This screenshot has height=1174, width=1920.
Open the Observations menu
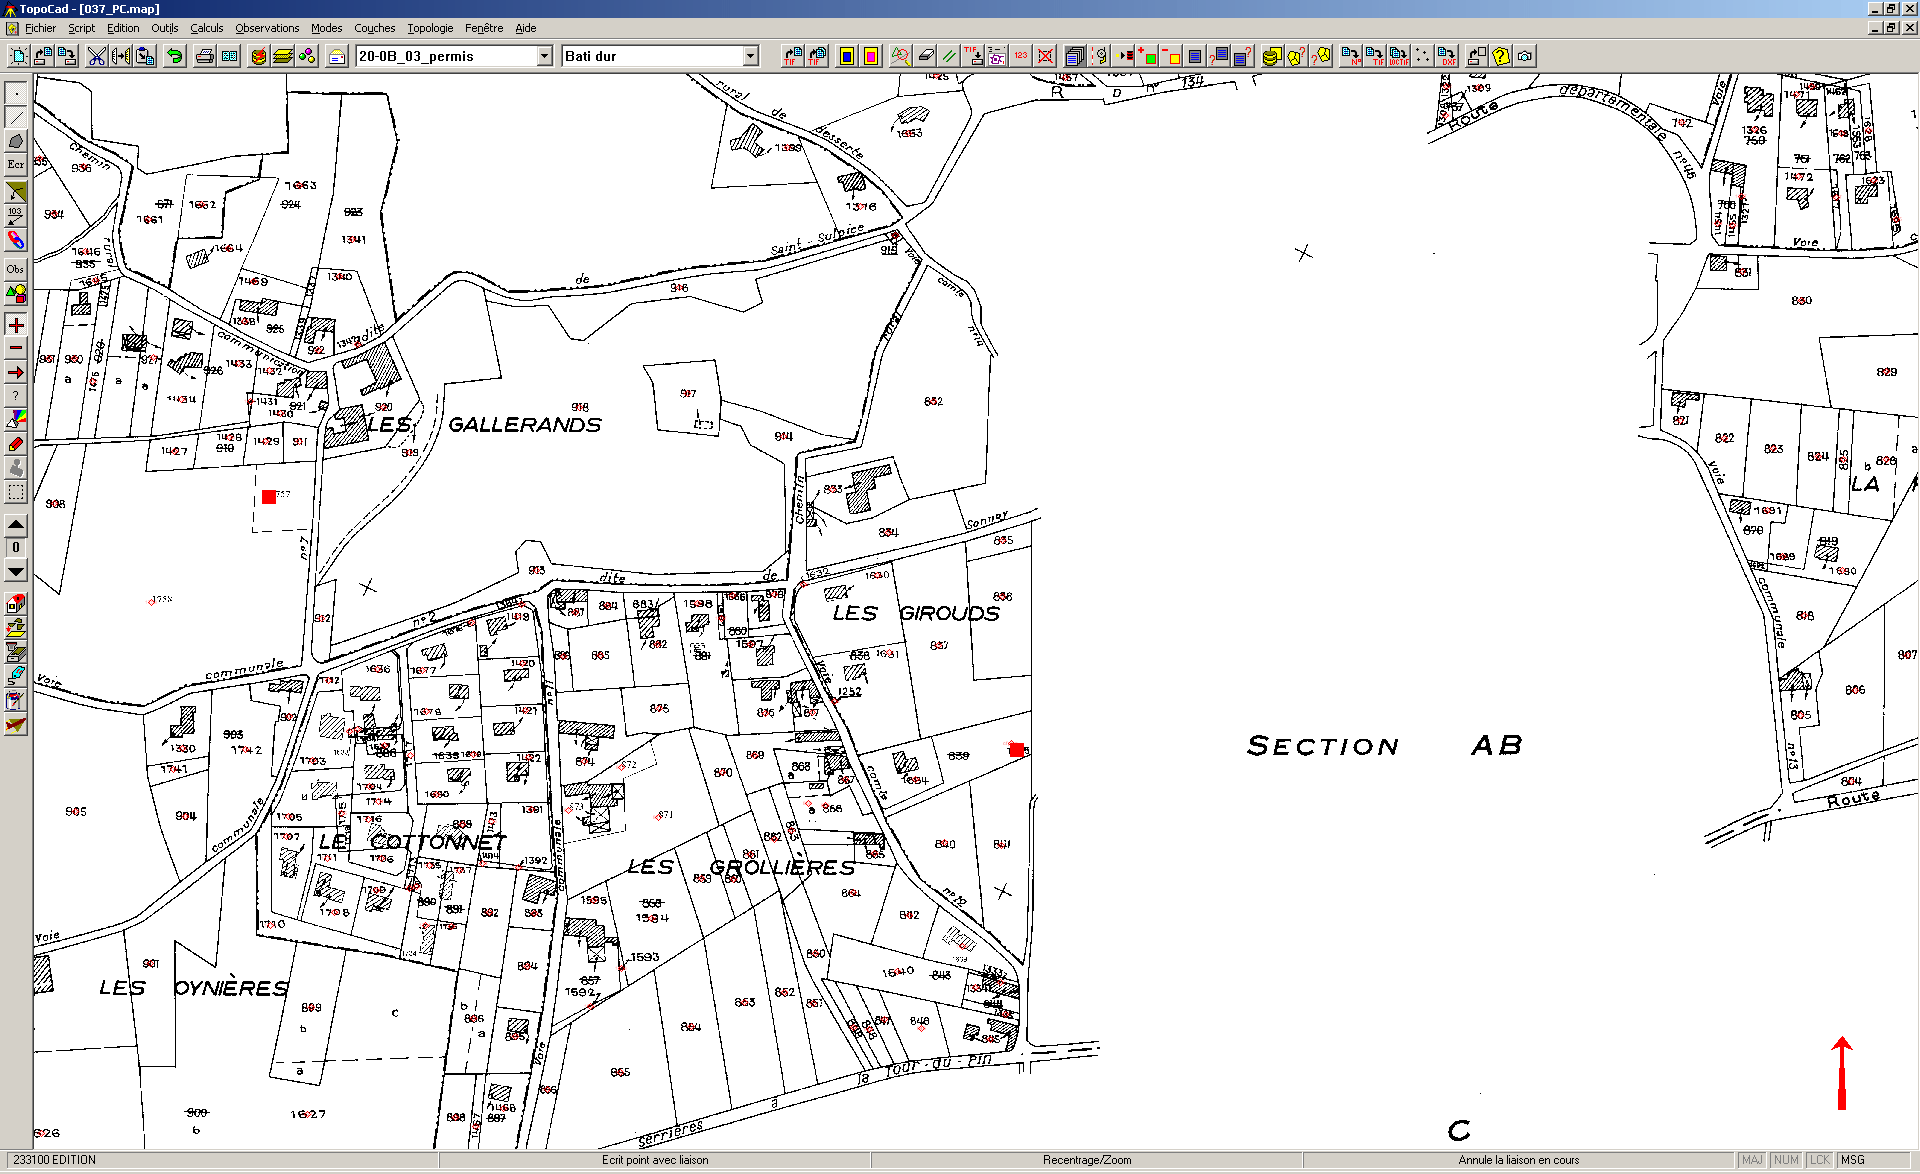tap(267, 28)
